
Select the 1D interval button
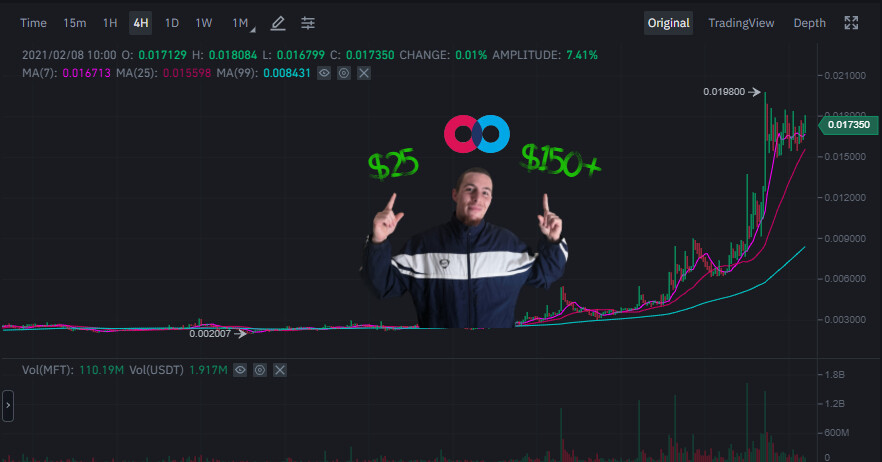(x=172, y=23)
